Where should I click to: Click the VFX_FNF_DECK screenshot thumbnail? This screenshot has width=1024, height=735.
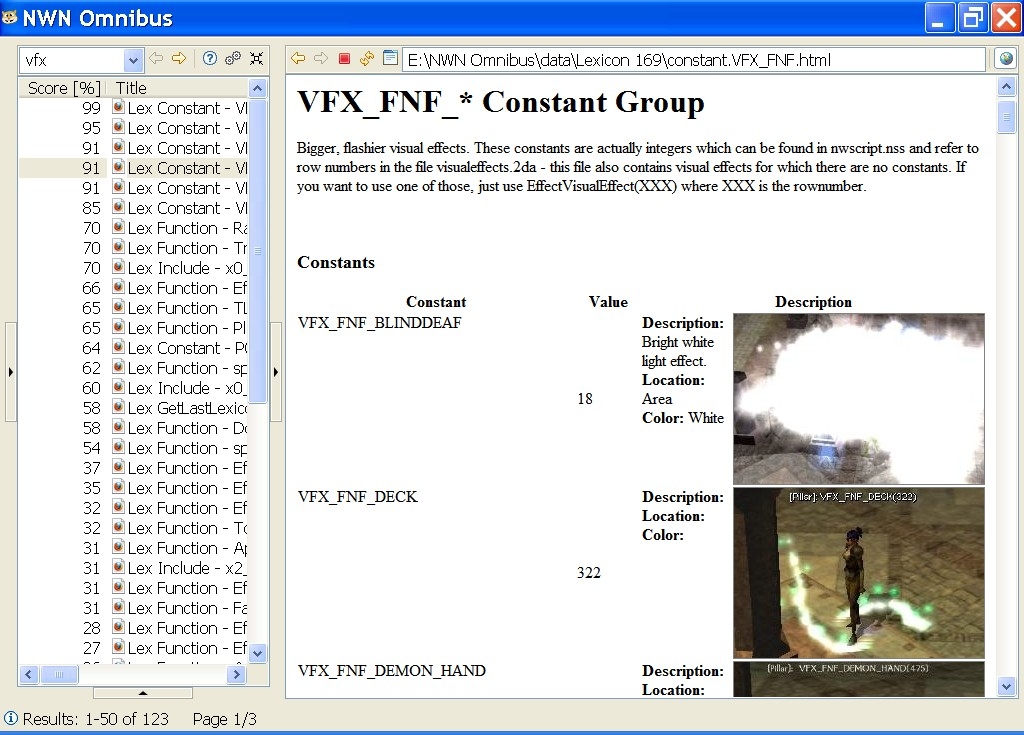click(858, 572)
